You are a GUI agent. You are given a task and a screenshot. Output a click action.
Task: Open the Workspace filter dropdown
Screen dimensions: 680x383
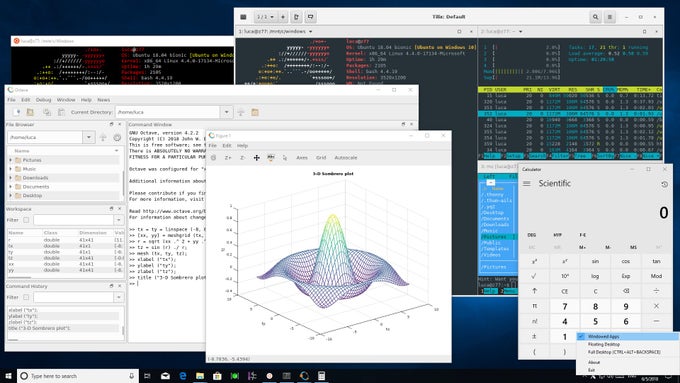tap(118, 220)
